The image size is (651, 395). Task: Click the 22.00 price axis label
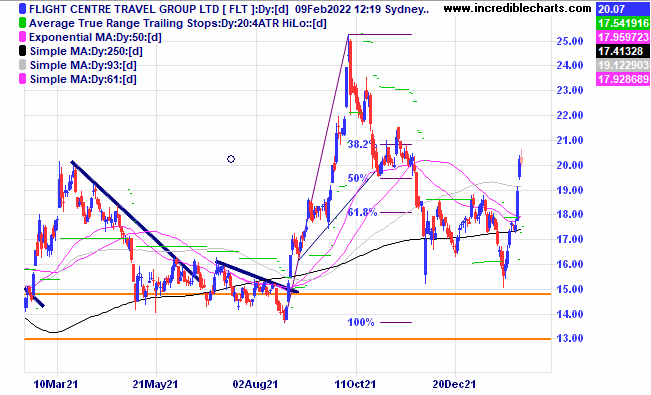(x=570, y=115)
